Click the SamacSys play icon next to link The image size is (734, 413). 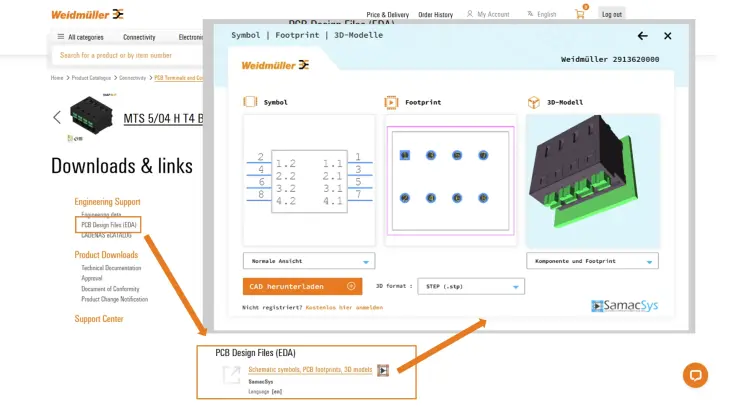pos(383,370)
